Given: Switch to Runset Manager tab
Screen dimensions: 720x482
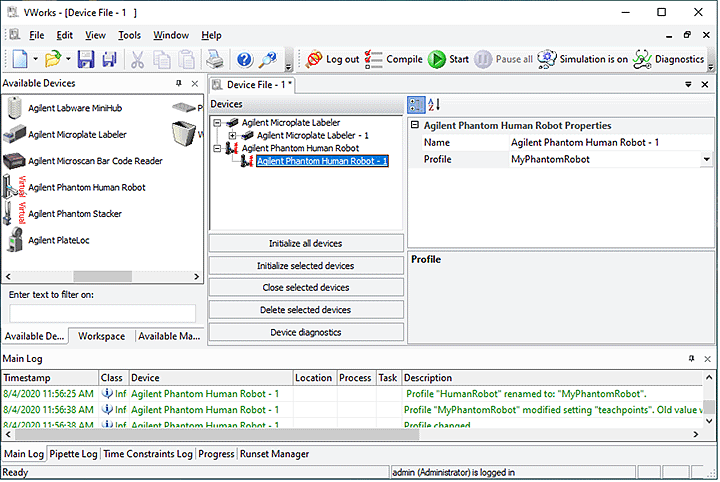Looking at the screenshot, I should click(x=275, y=454).
